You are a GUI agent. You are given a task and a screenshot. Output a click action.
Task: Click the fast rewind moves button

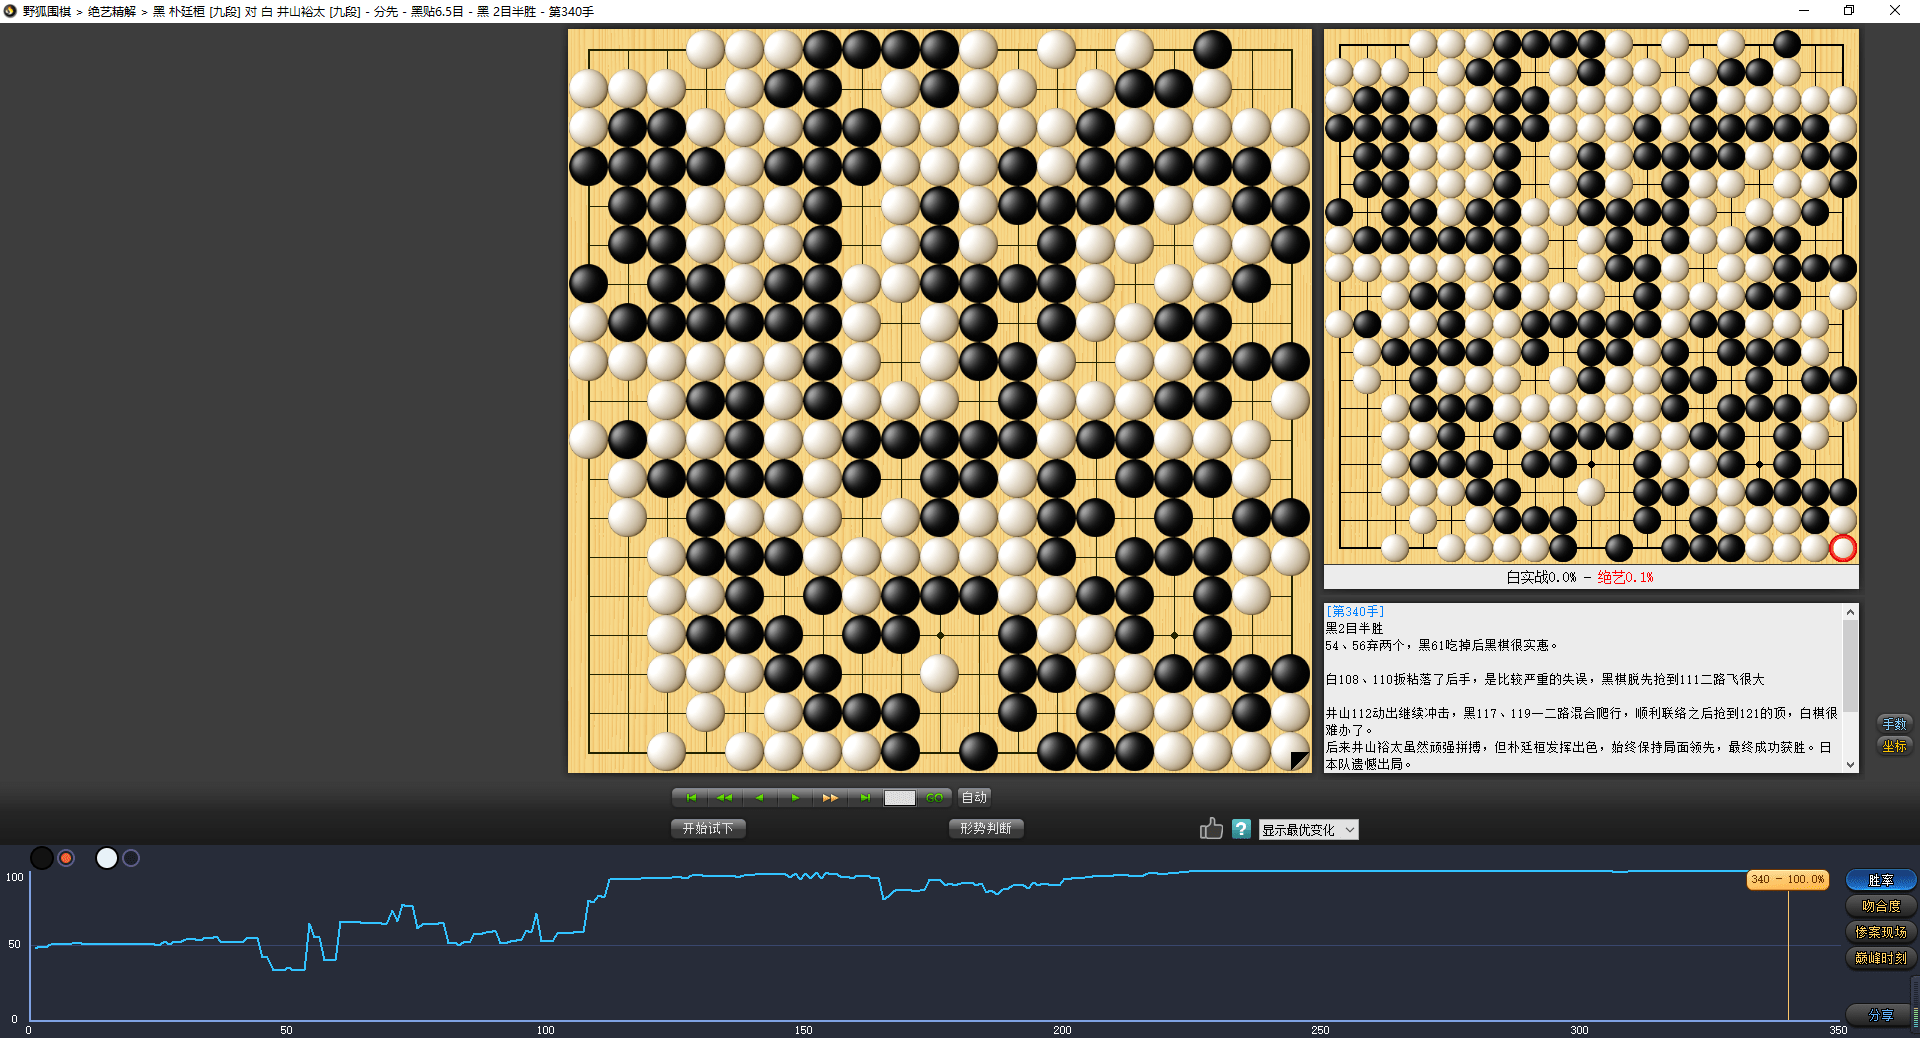[x=724, y=797]
